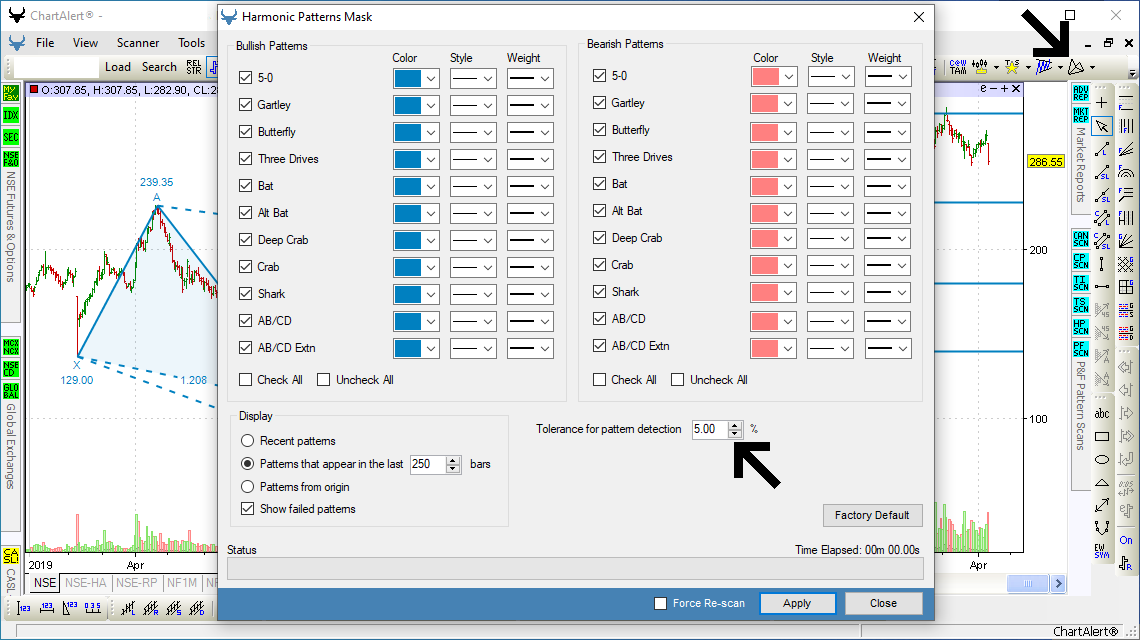Open the MKT REP market reports icon
The width and height of the screenshot is (1140, 640).
click(x=1080, y=115)
